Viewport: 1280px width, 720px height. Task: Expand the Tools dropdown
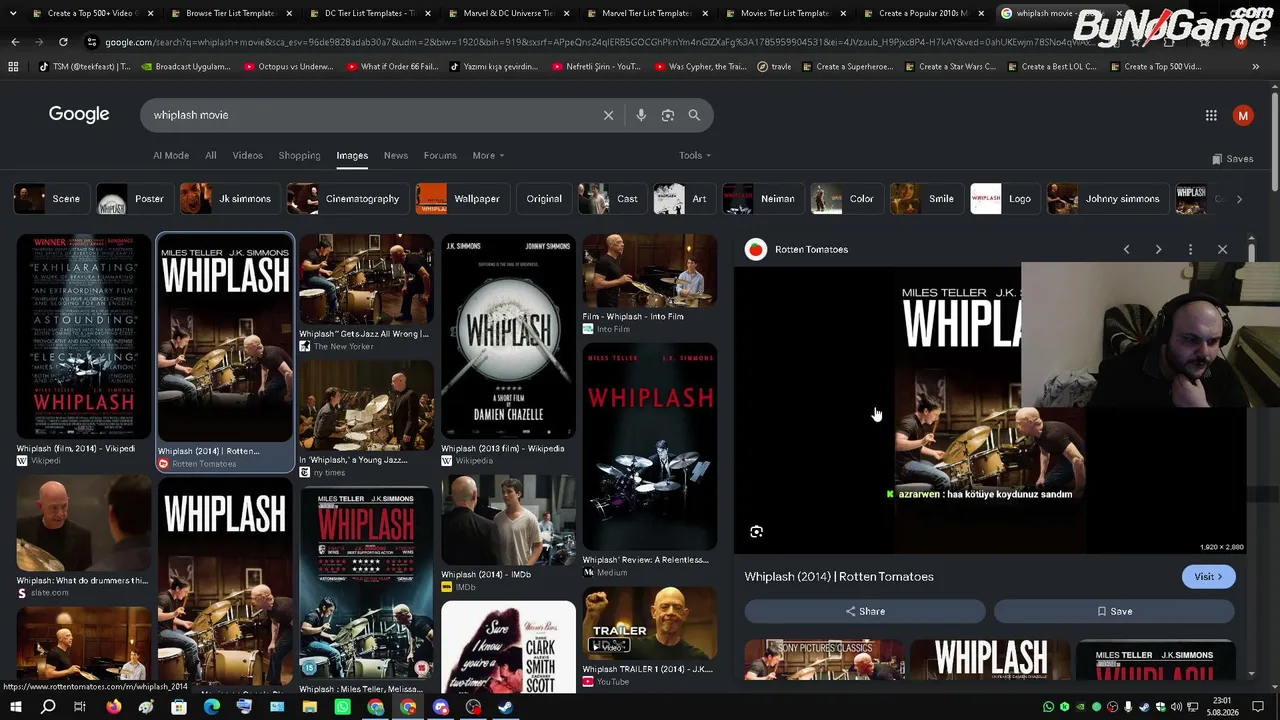[695, 155]
